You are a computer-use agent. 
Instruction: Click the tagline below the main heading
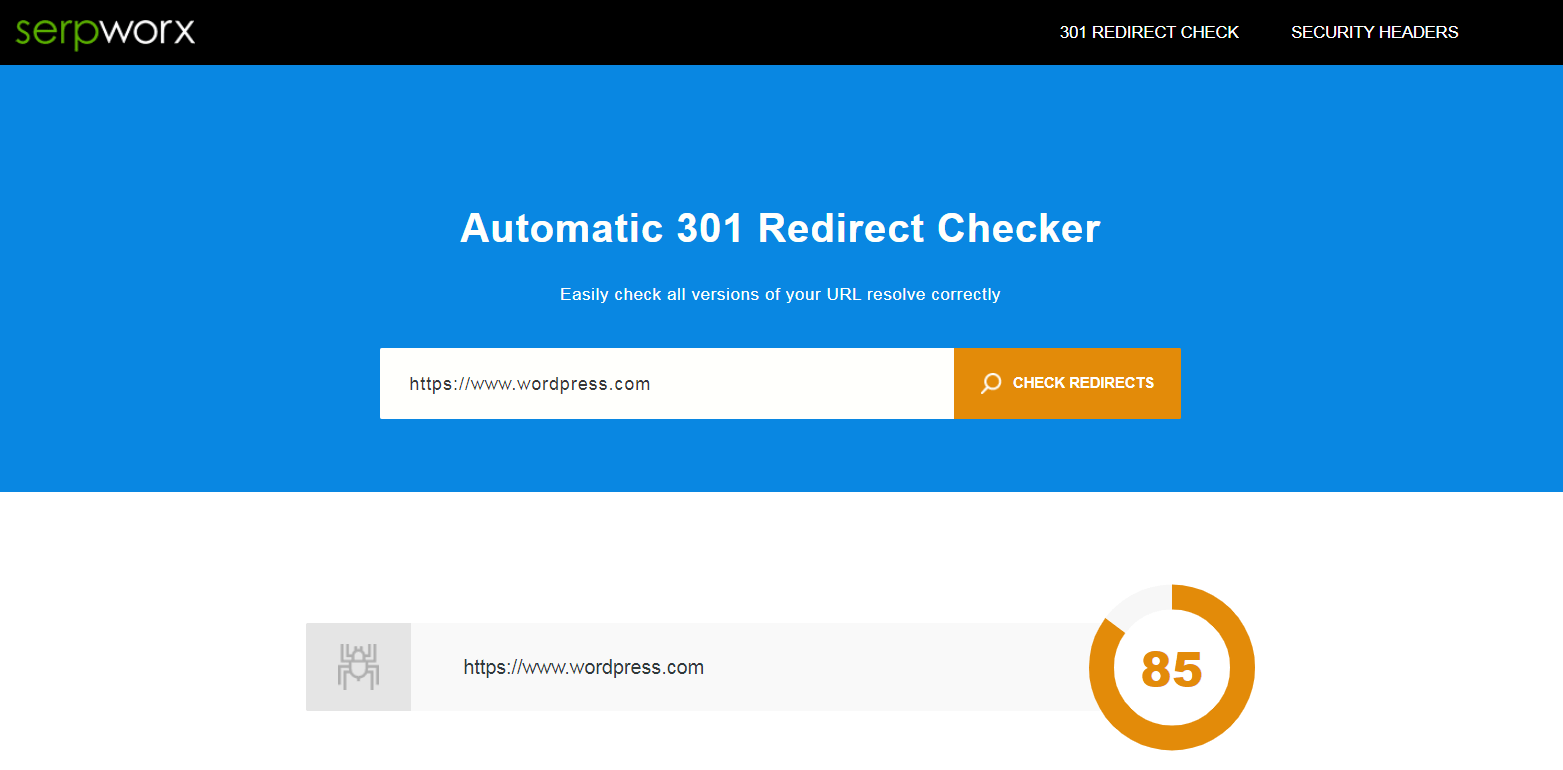tap(780, 294)
